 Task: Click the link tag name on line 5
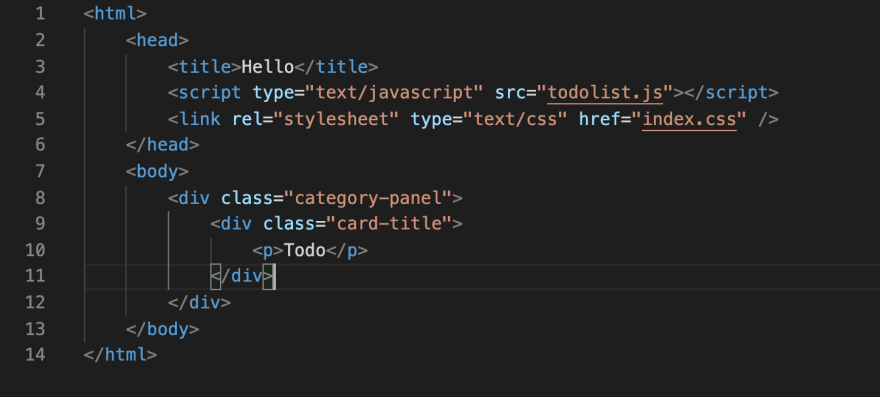click(199, 119)
